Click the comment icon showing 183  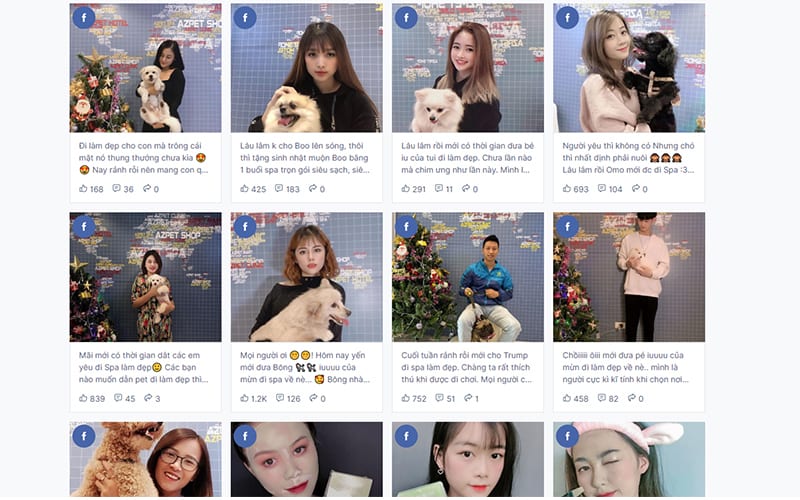coord(279,188)
